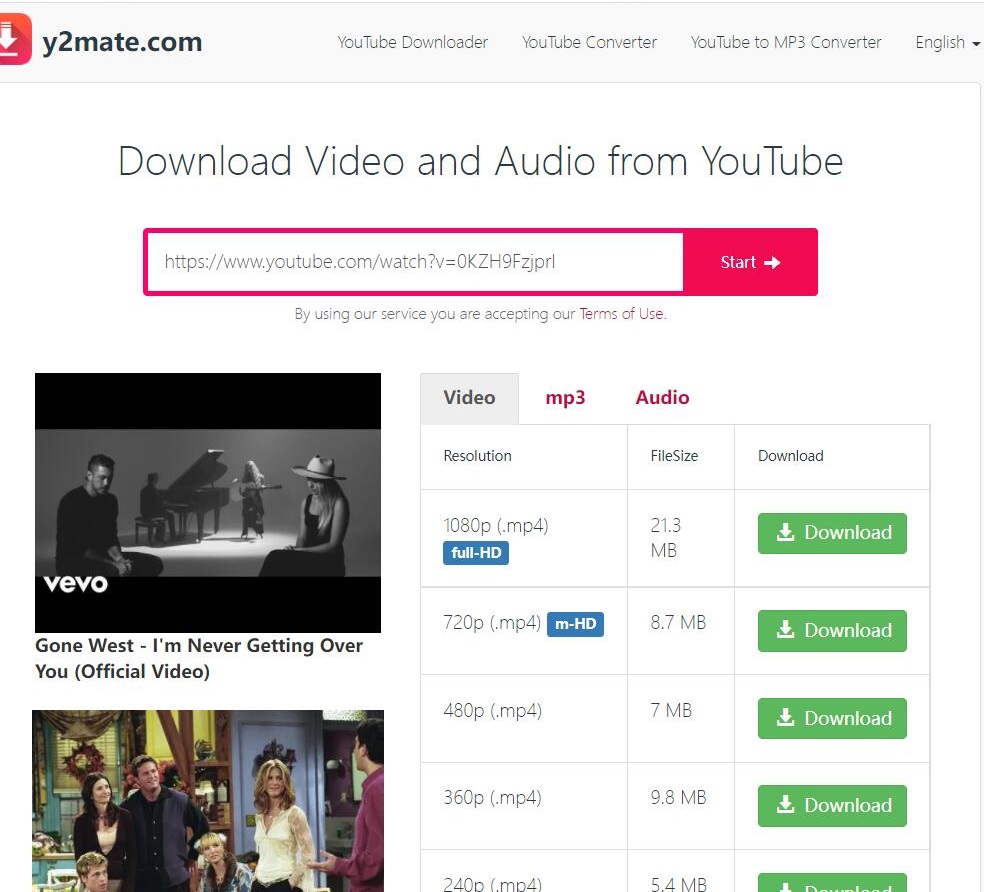Switch to the Audio tab

[x=662, y=397]
